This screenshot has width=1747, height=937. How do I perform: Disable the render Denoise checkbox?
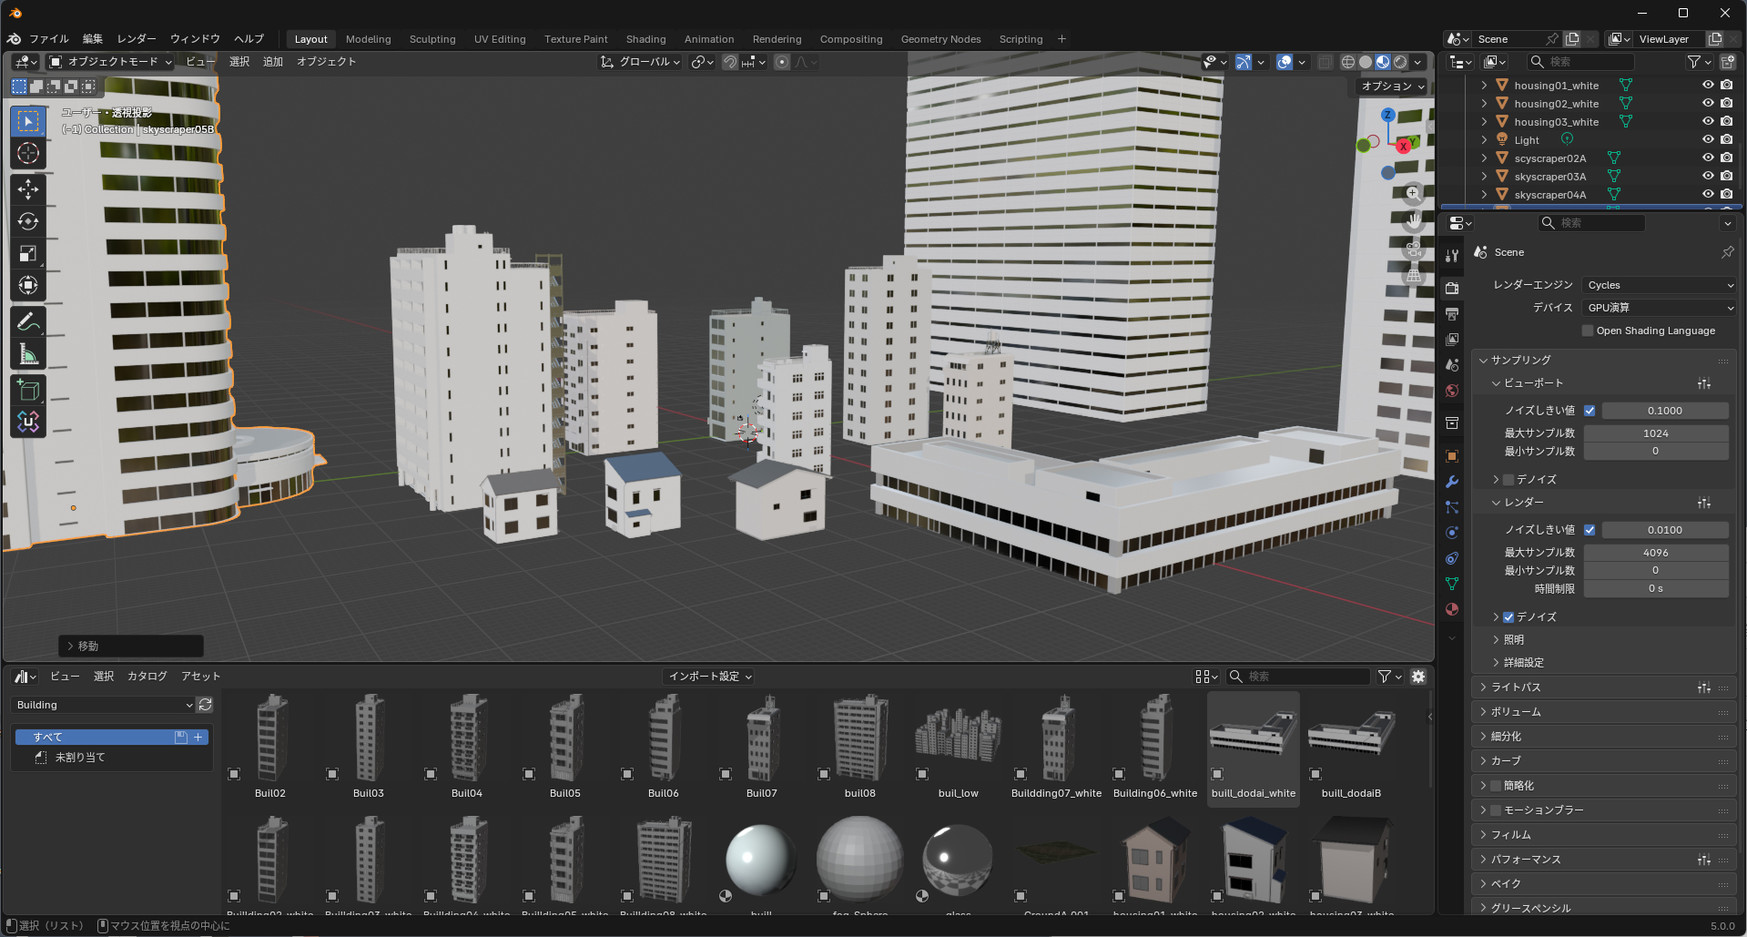[1508, 617]
